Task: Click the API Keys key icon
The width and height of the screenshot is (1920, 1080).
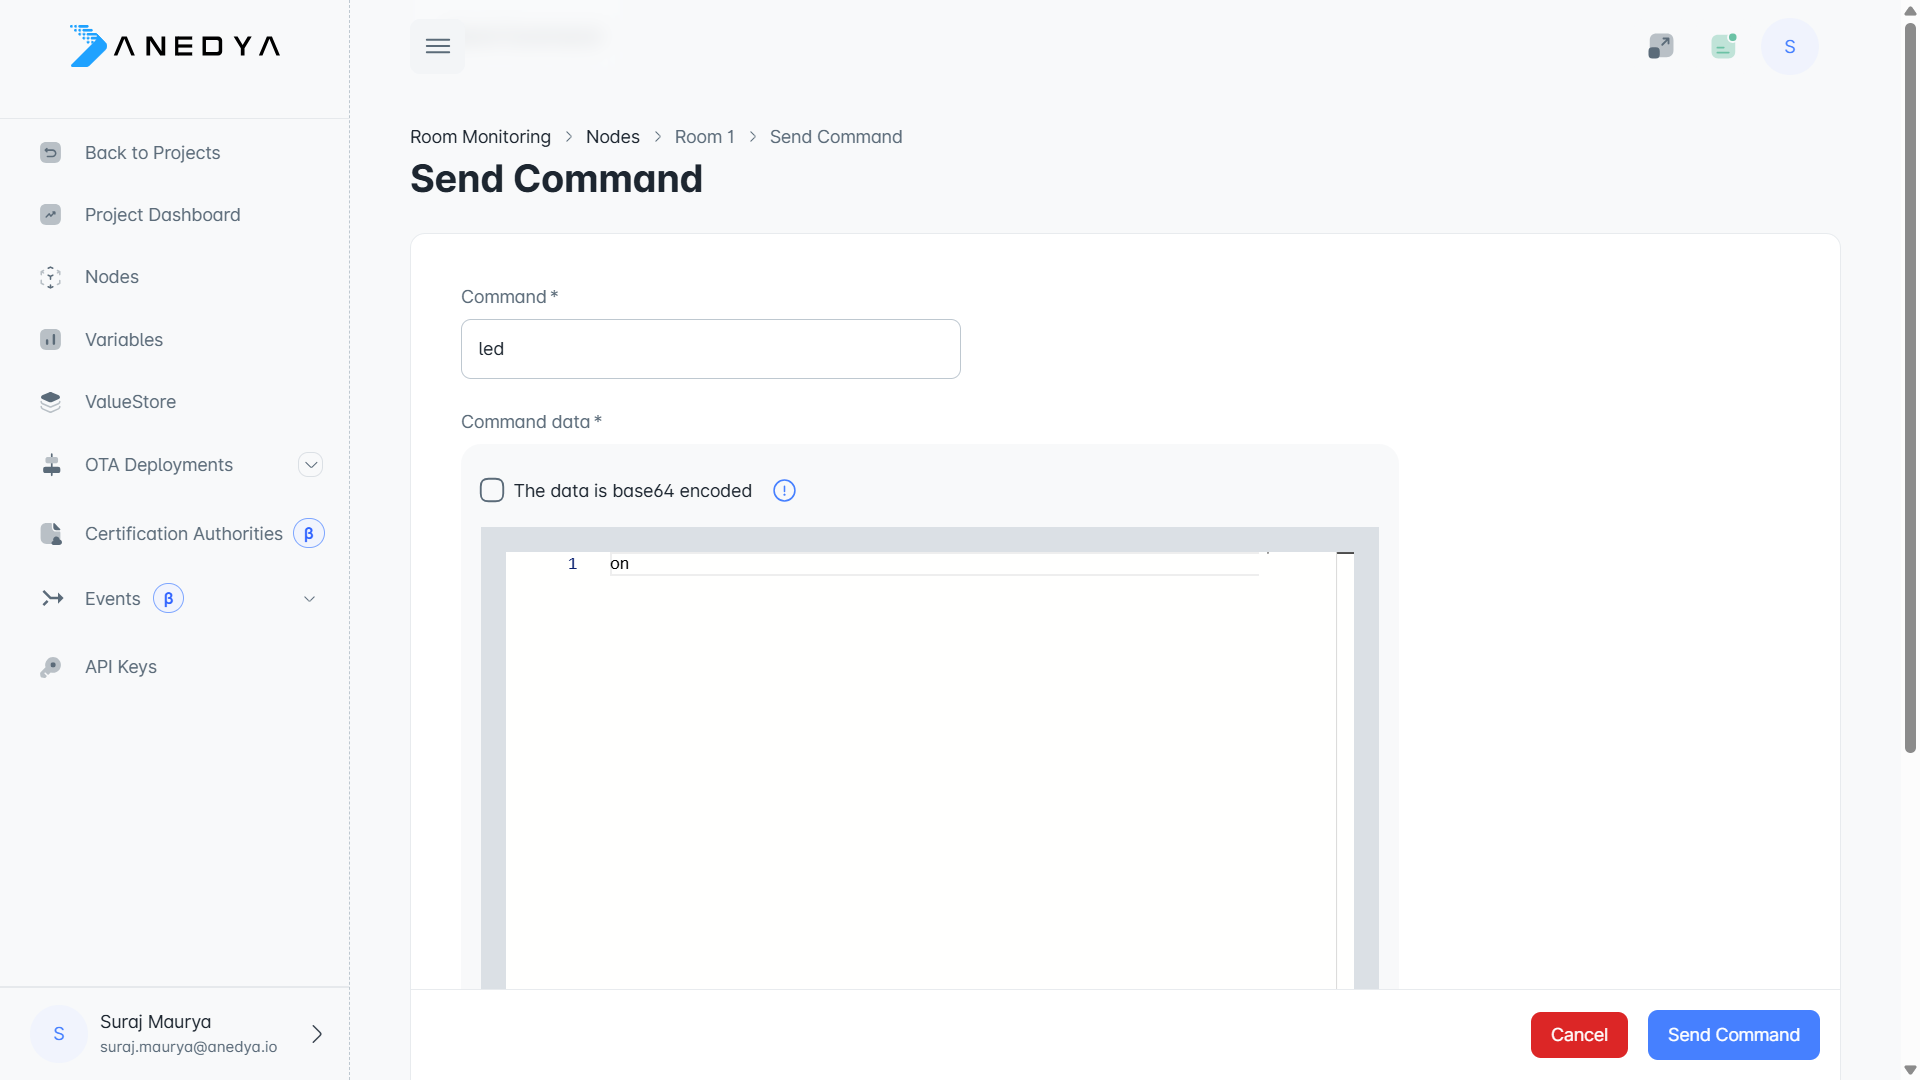Action: point(50,667)
